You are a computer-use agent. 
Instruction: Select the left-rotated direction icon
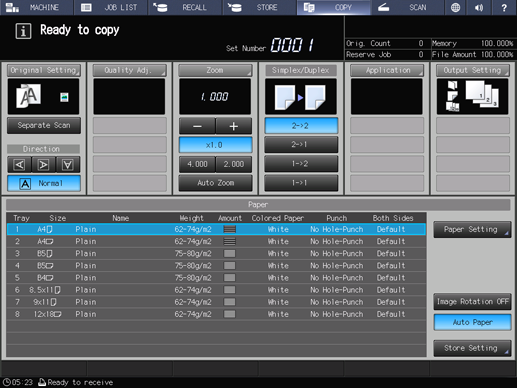pos(19,165)
